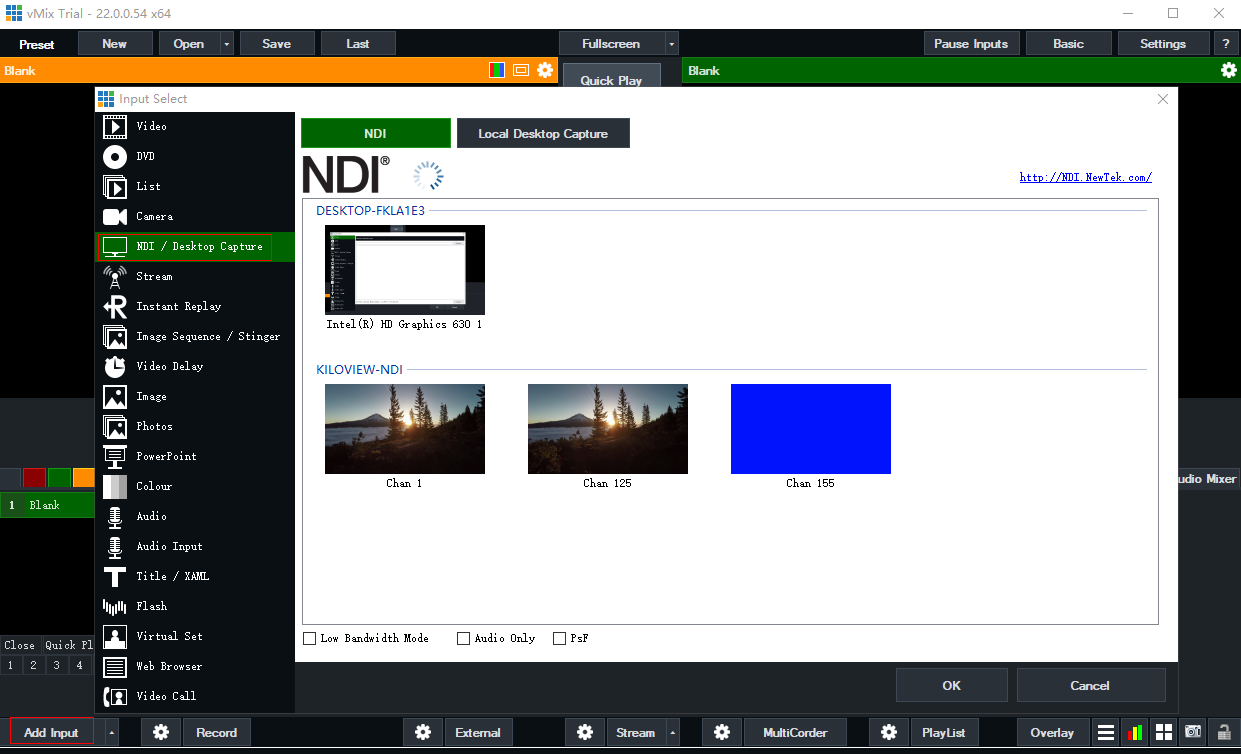Close the Input Select dialog
Image resolution: width=1241 pixels, height=754 pixels.
tap(1162, 99)
